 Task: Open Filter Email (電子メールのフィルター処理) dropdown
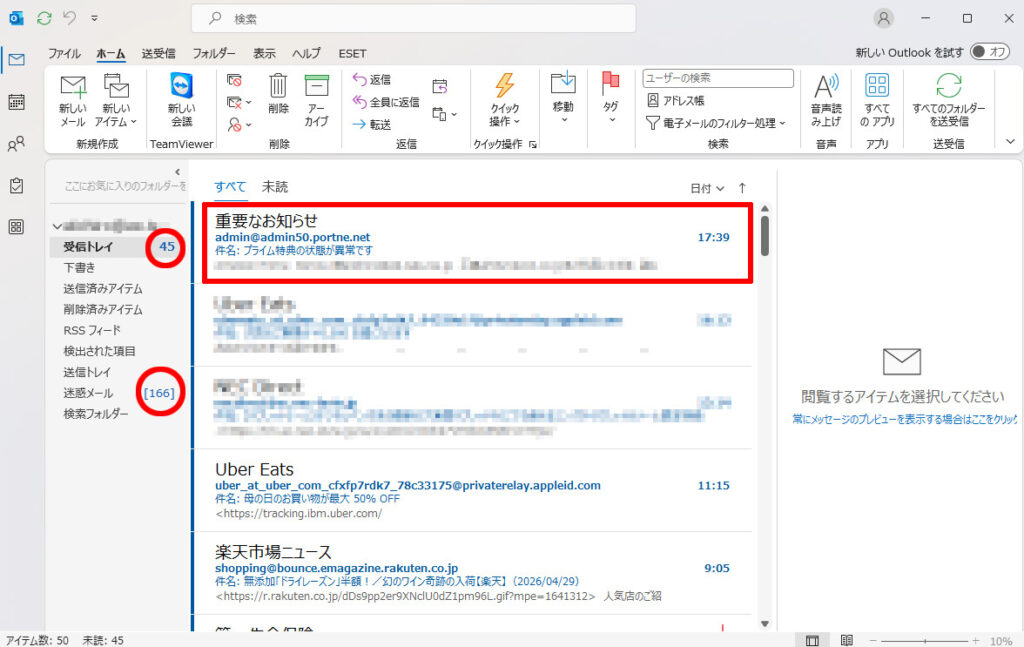point(716,123)
